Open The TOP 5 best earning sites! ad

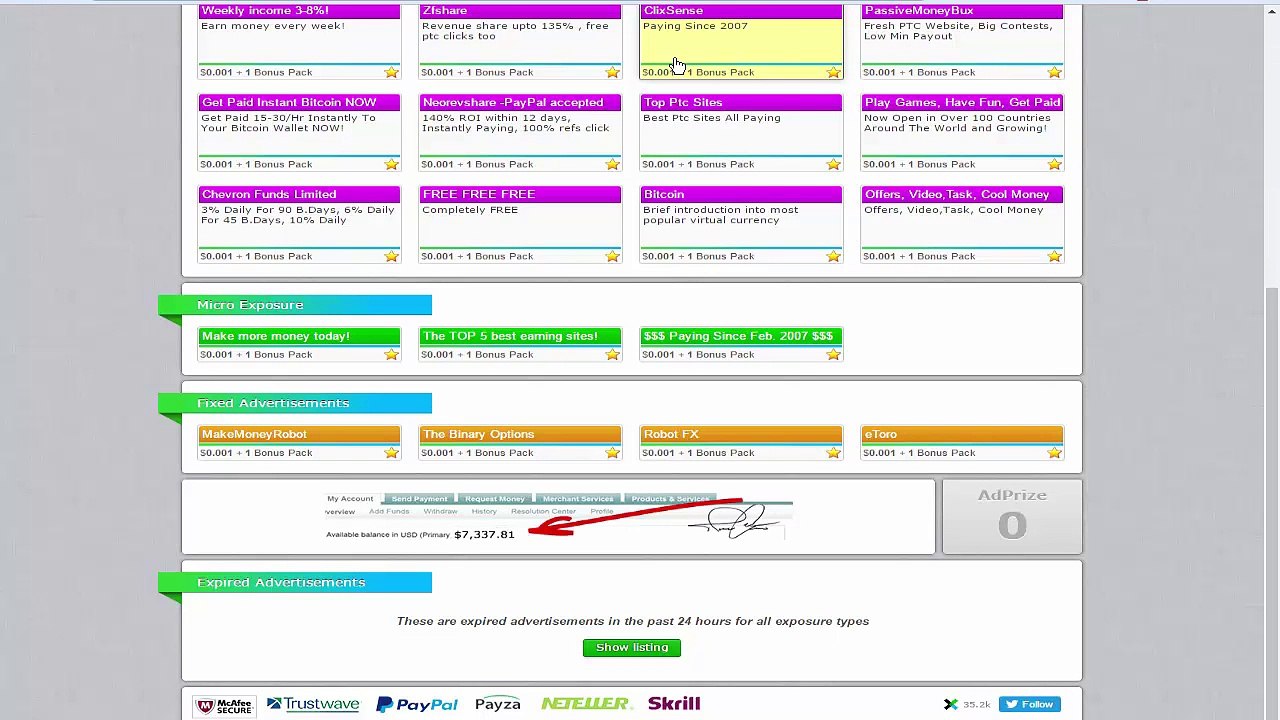[520, 336]
